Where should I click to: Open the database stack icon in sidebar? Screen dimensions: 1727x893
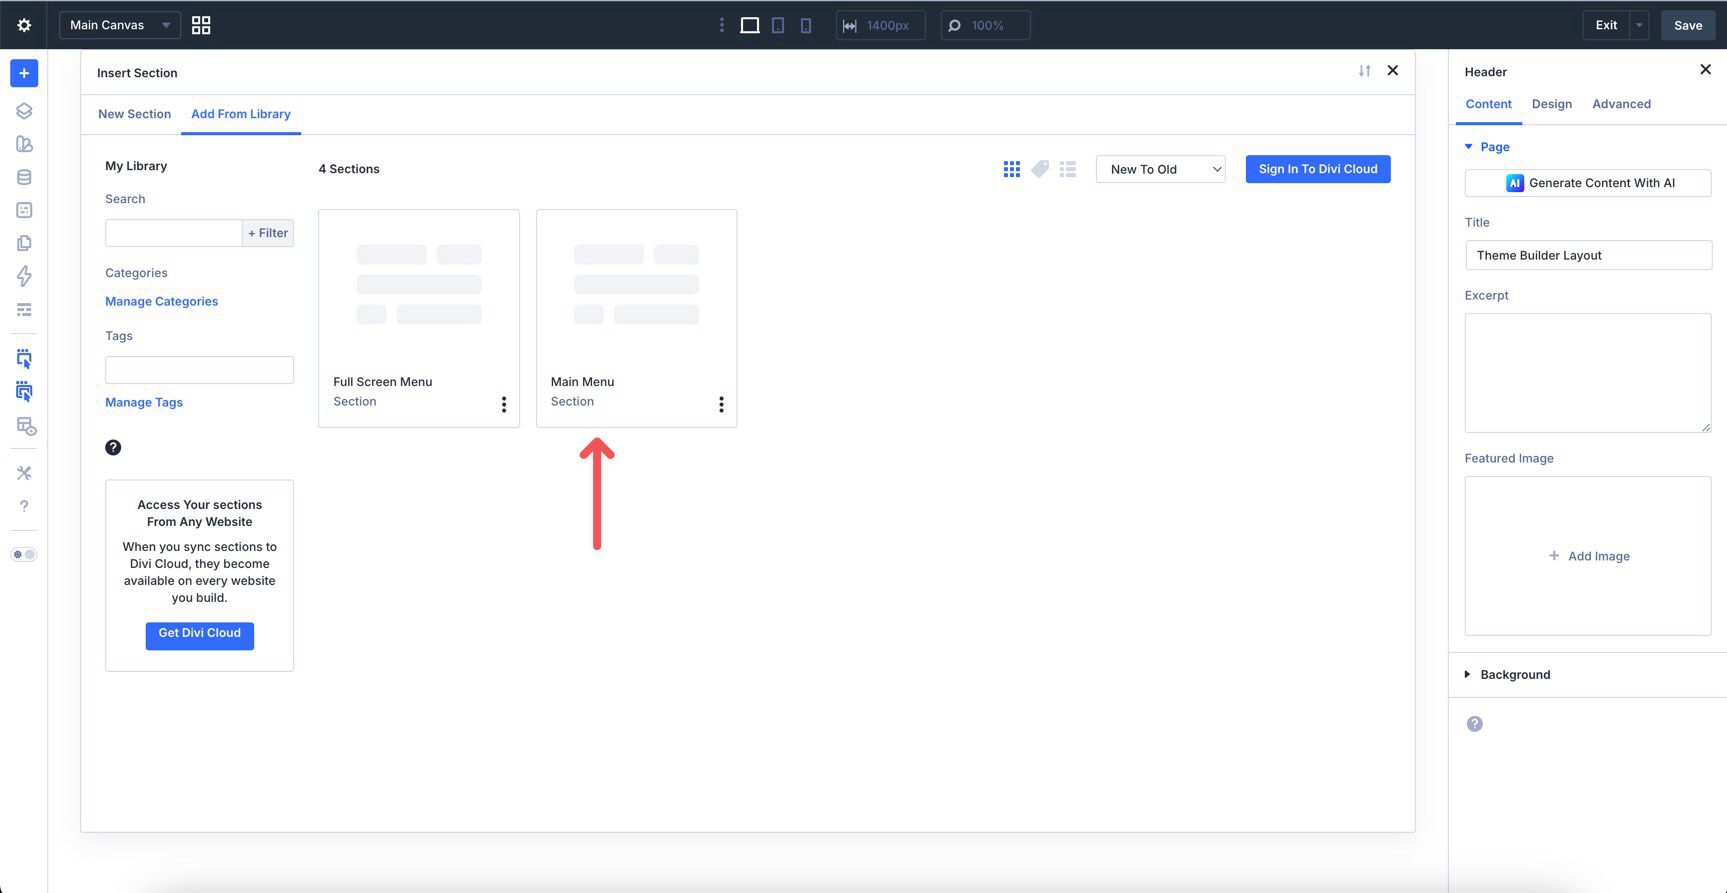click(x=24, y=177)
